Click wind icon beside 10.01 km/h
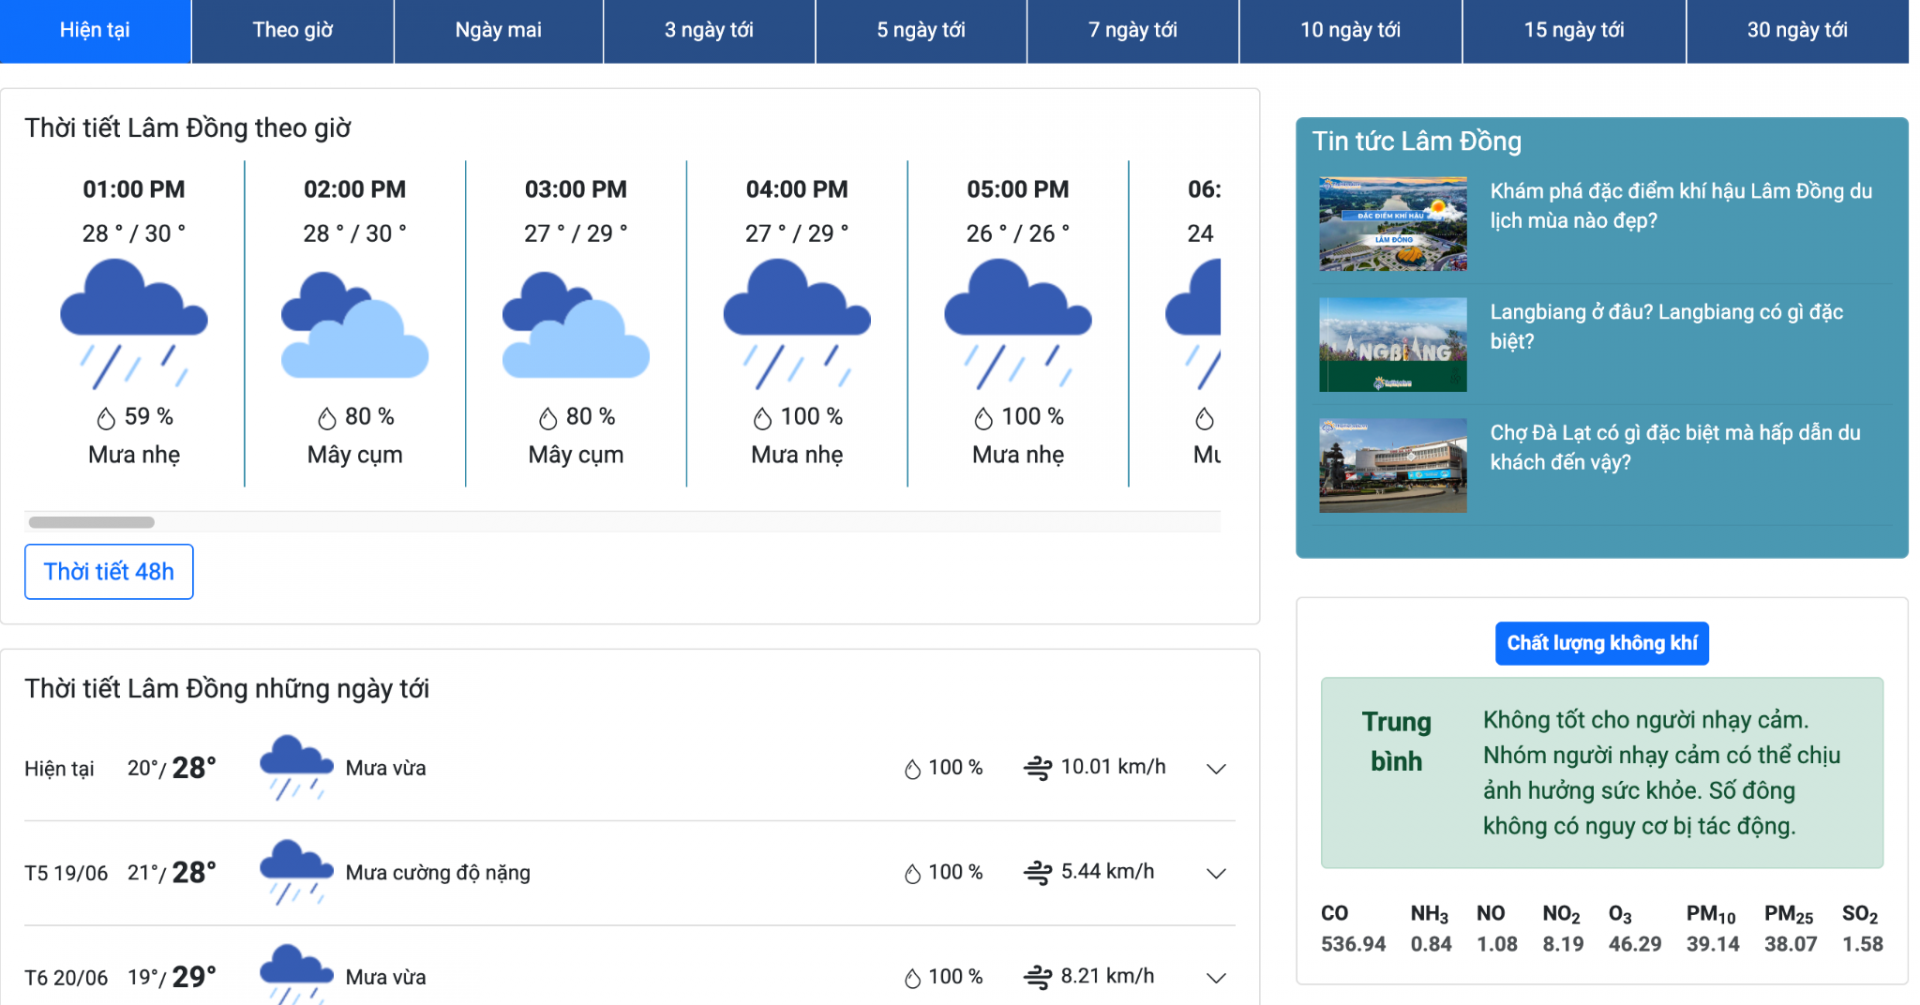Viewport: 1920px width, 1005px height. (1038, 768)
